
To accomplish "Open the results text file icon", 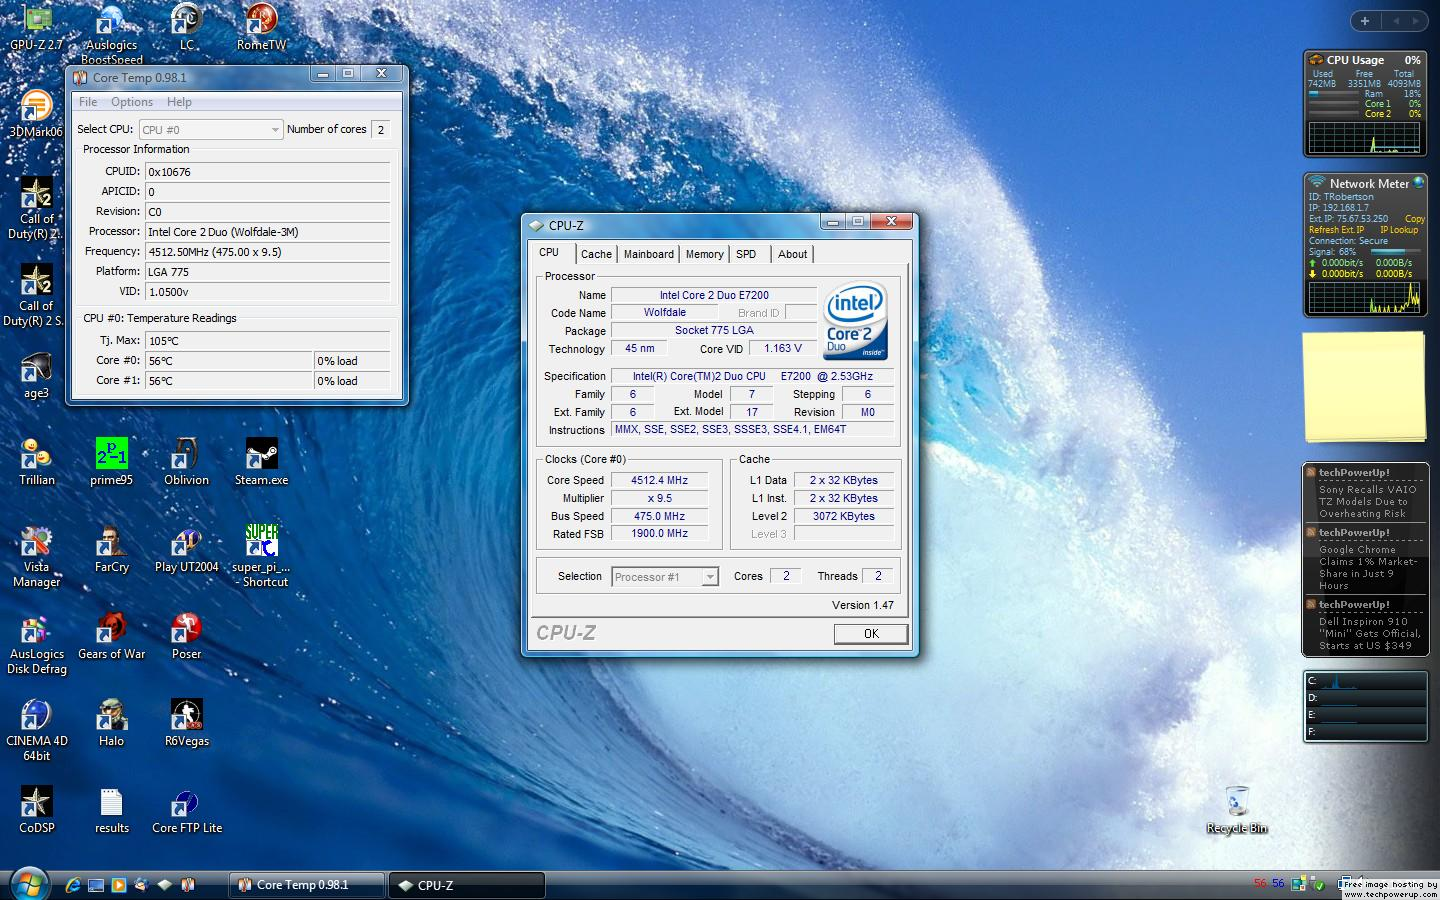I will [x=111, y=811].
